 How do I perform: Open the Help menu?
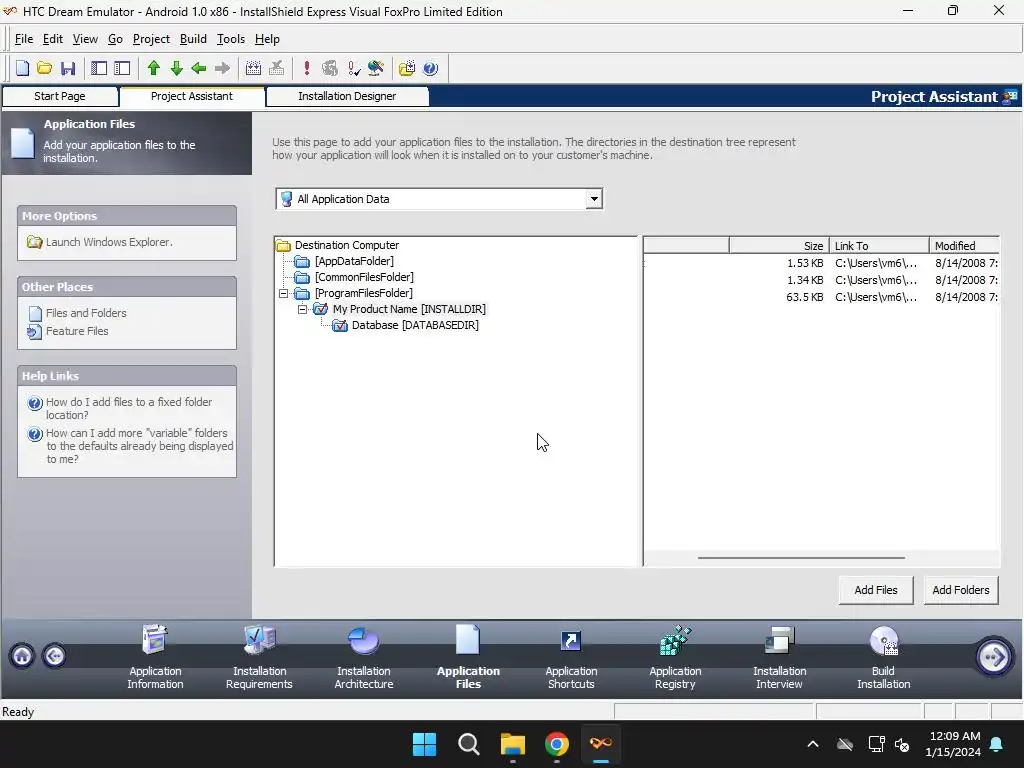click(x=267, y=39)
